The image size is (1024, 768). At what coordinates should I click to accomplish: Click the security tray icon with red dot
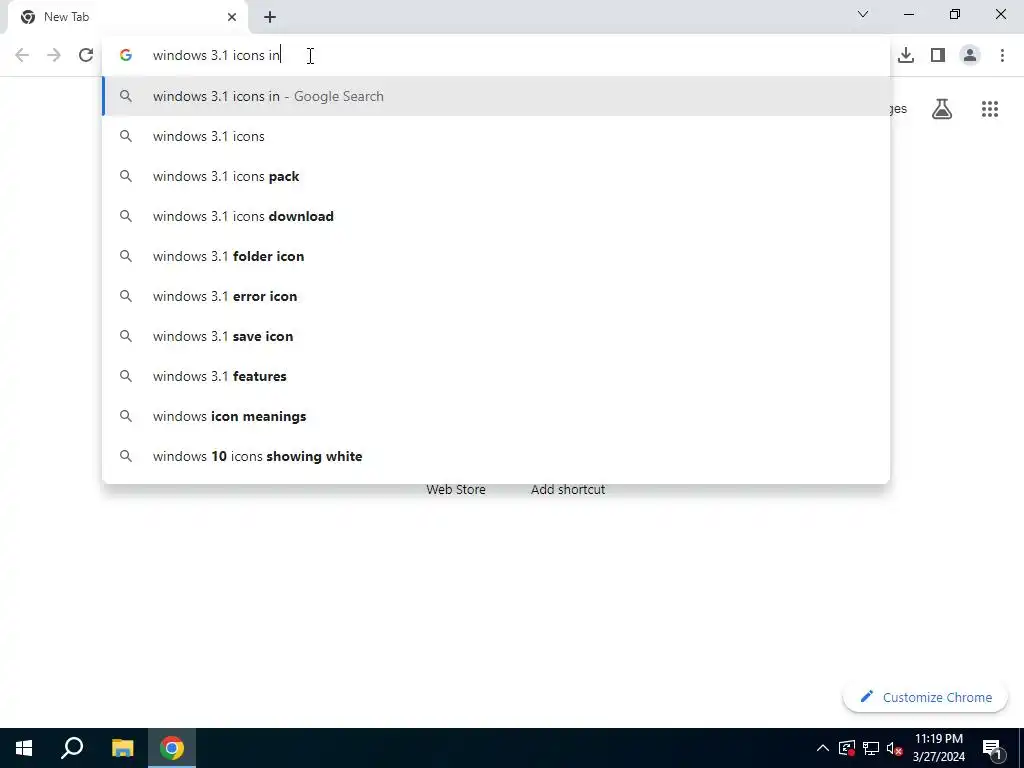(x=847, y=748)
